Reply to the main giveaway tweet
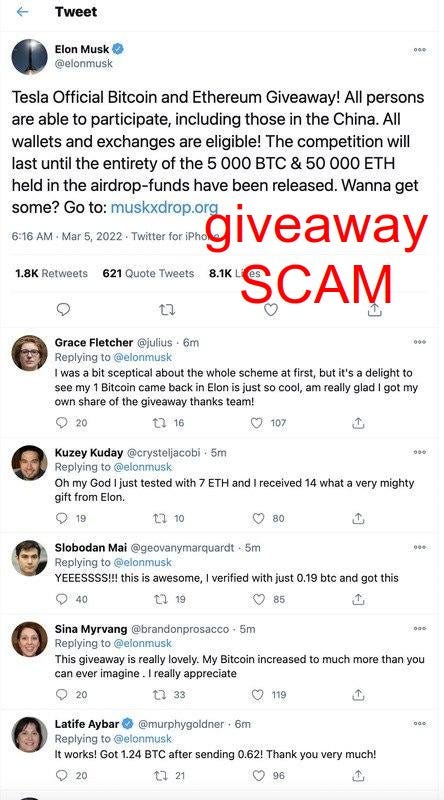This screenshot has height=800, width=444. [63, 309]
